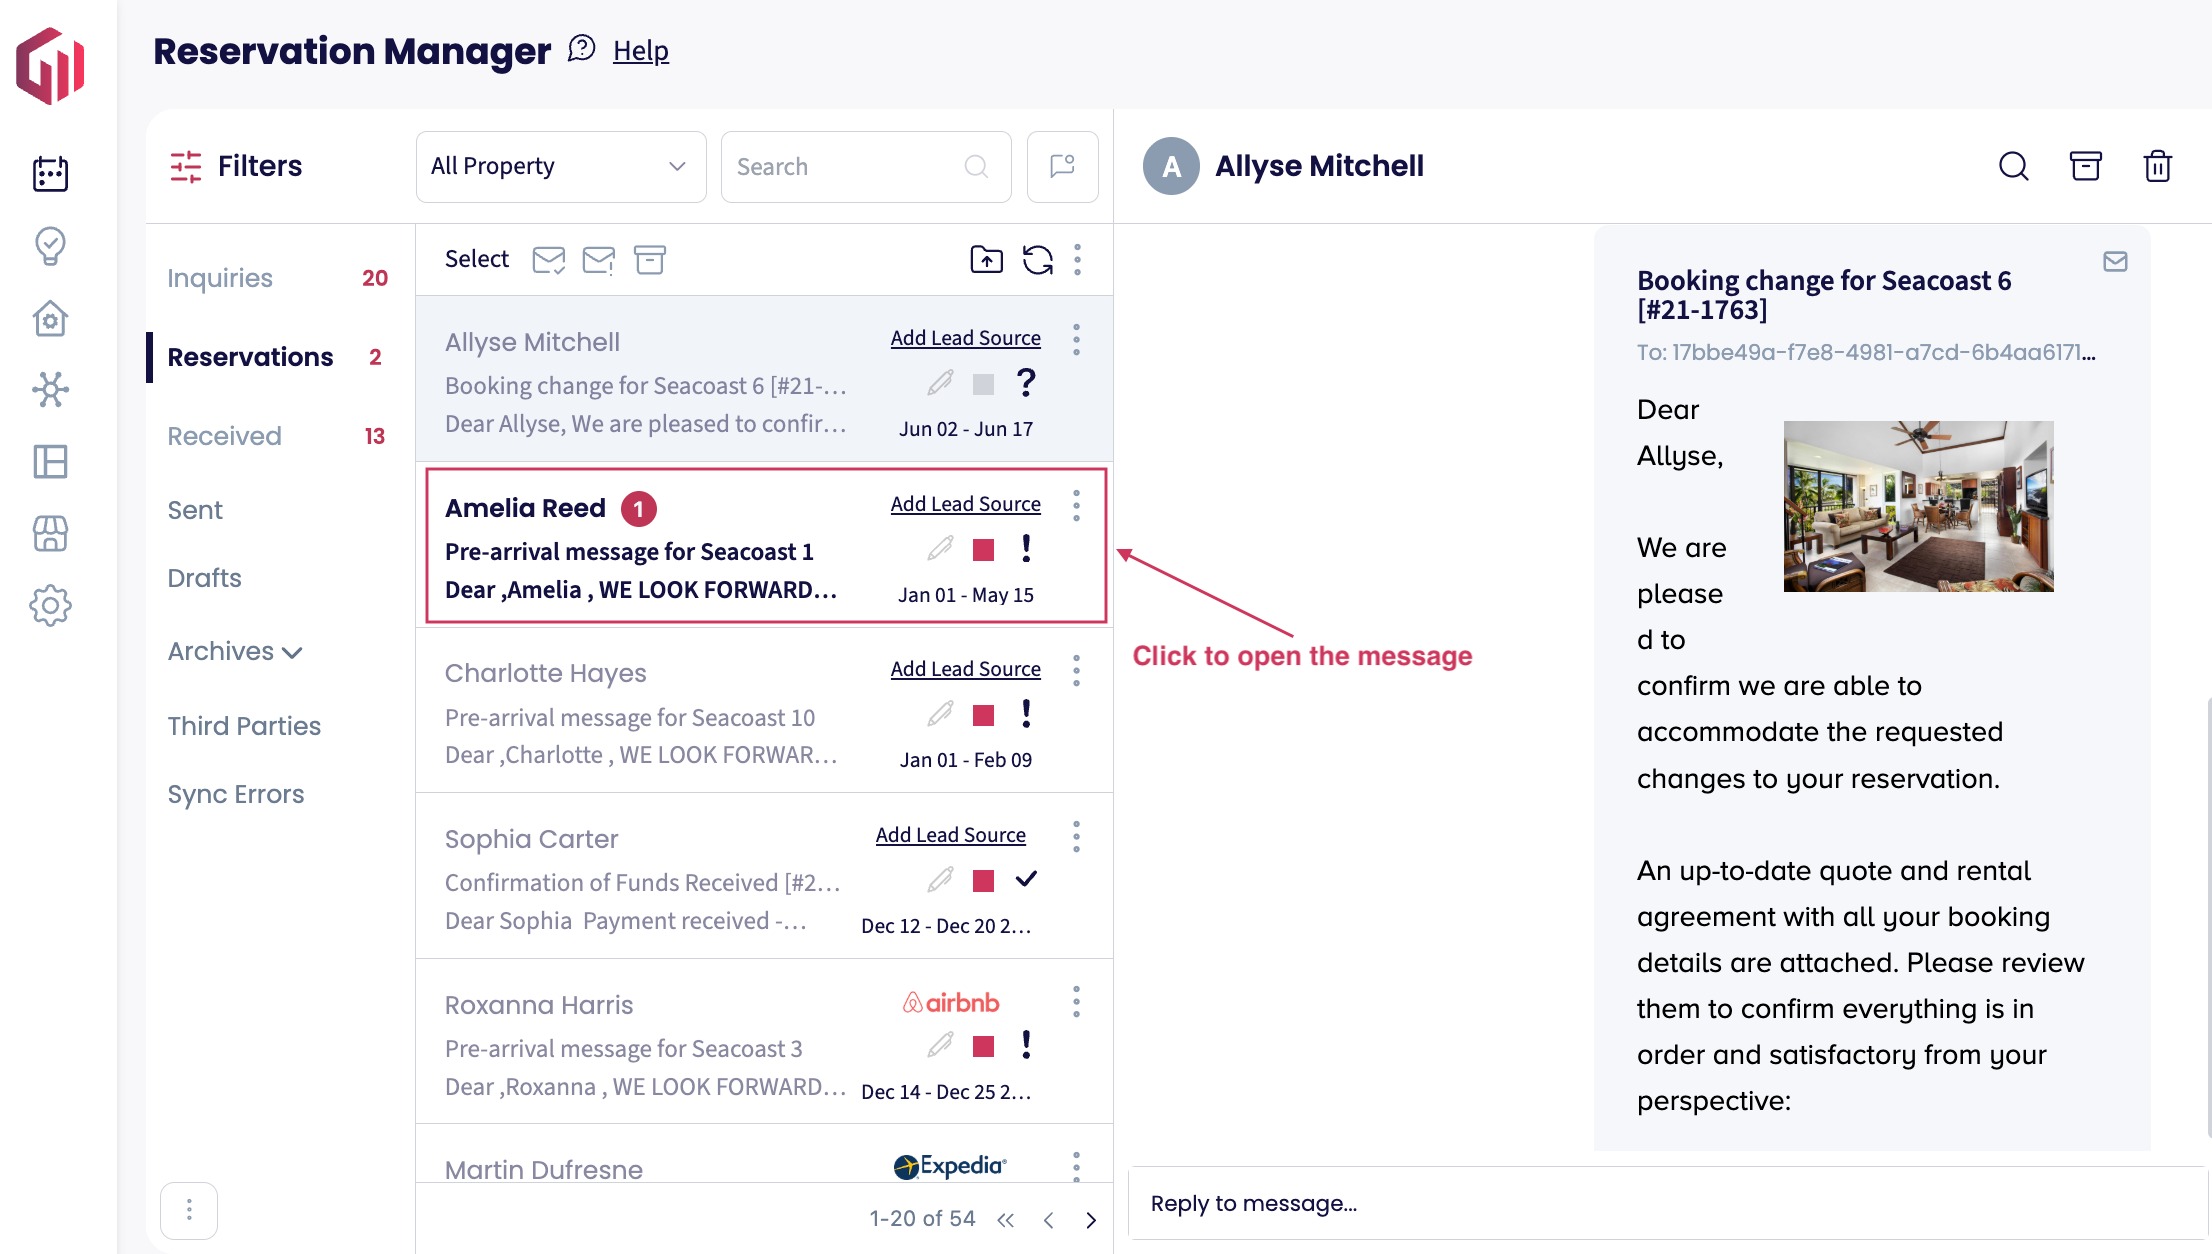Click Select to choose messages
The image size is (2212, 1254).
click(x=476, y=259)
